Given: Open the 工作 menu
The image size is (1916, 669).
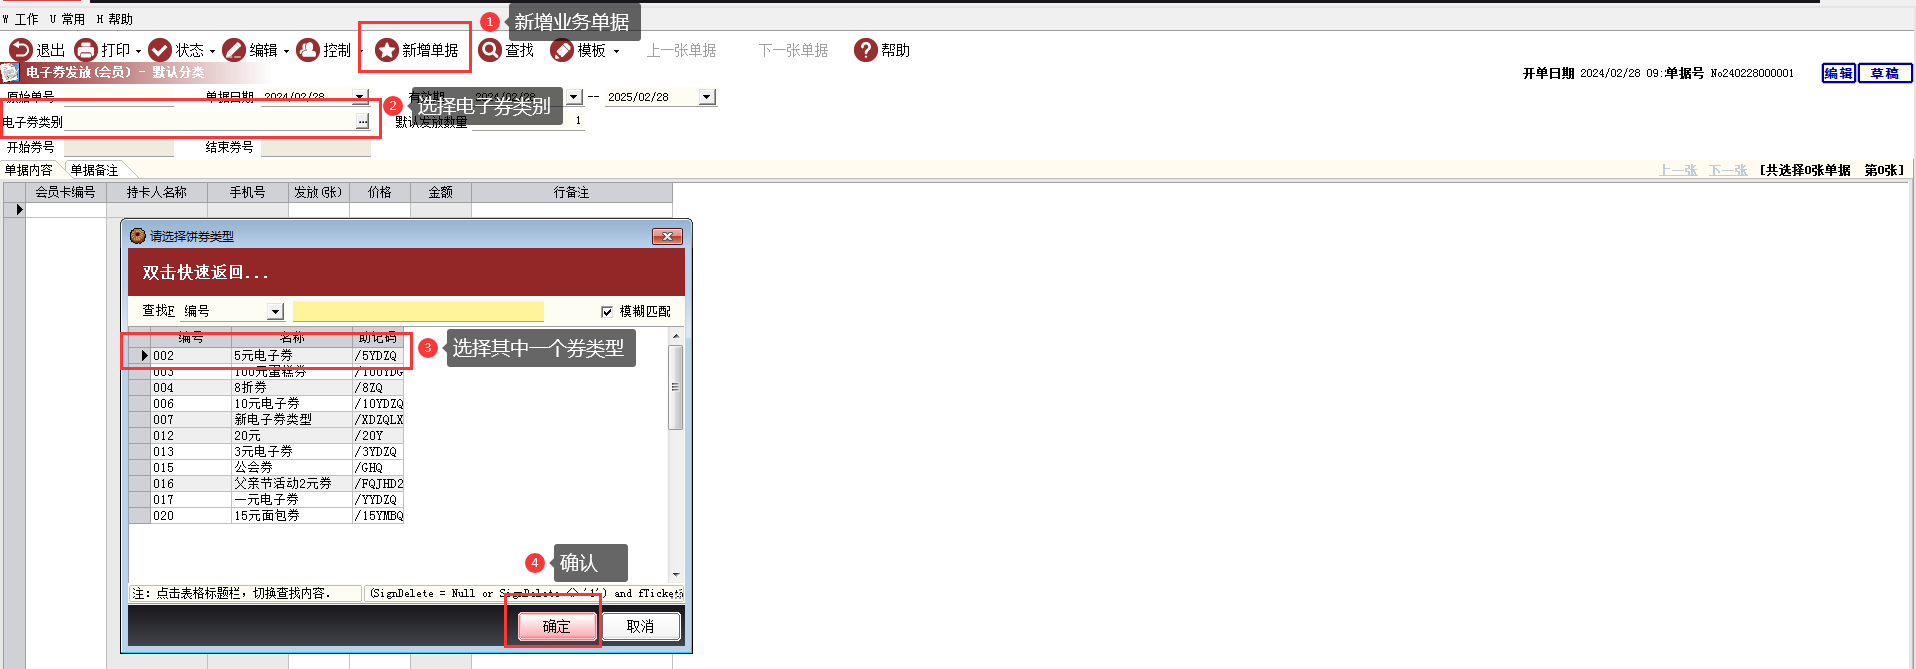Looking at the screenshot, I should (x=20, y=19).
